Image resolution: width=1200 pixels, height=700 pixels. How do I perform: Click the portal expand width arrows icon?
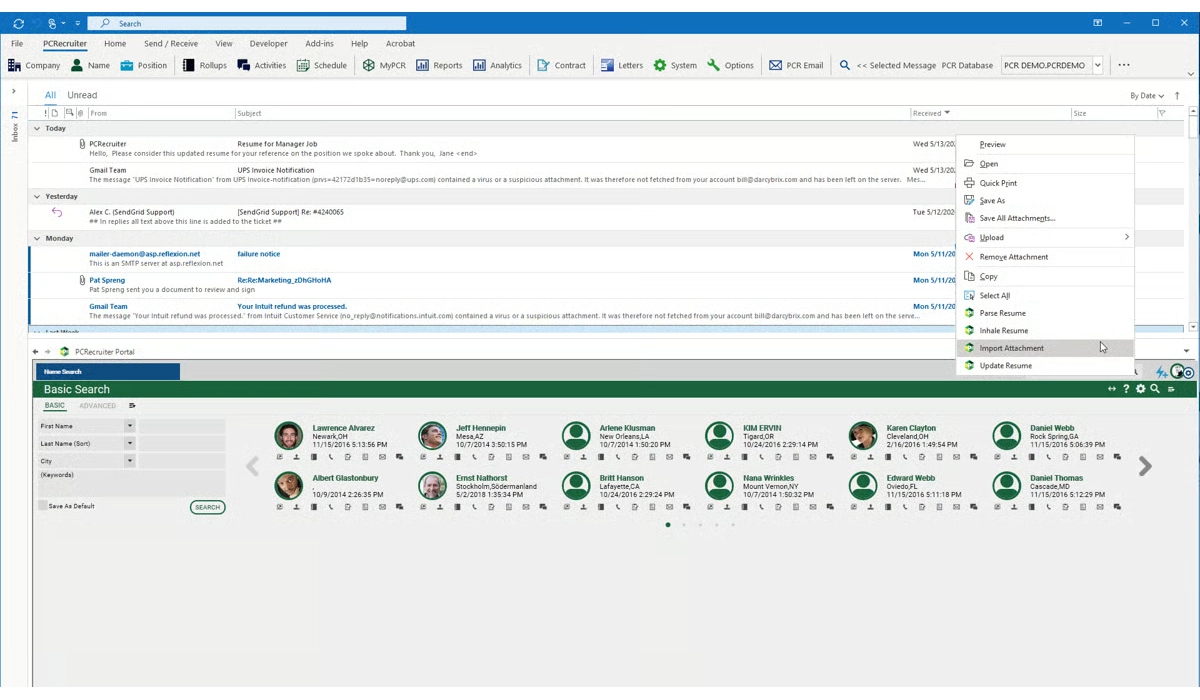pyautogui.click(x=1111, y=389)
